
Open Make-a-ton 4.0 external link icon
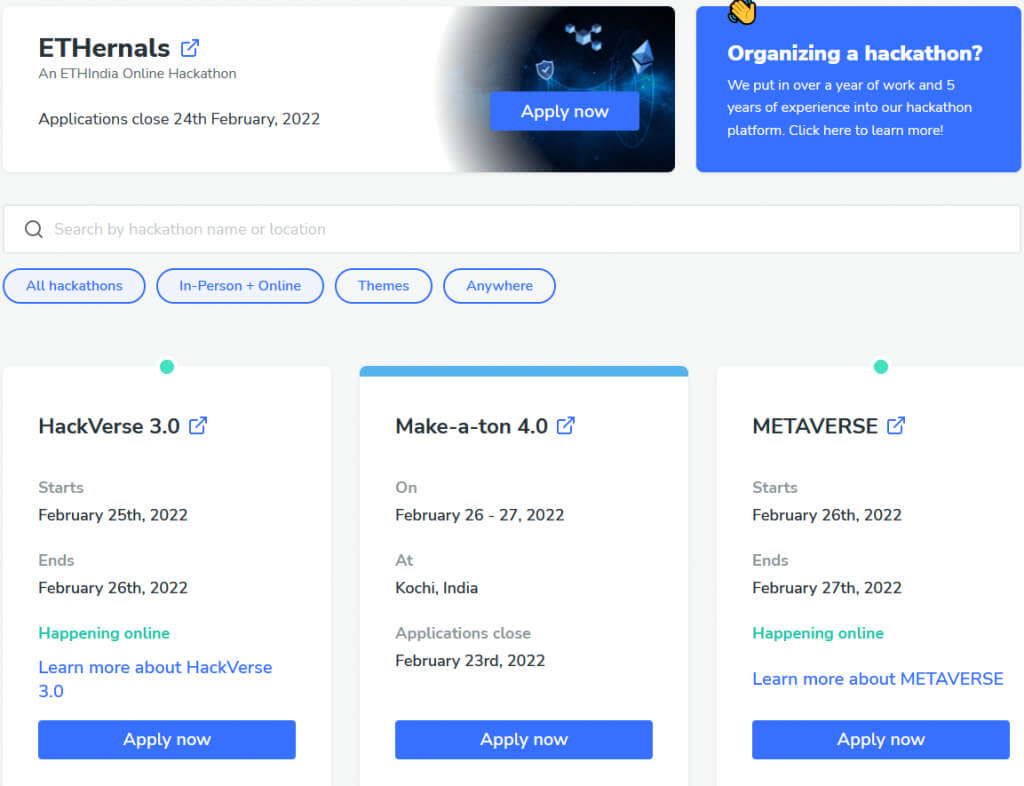566,426
